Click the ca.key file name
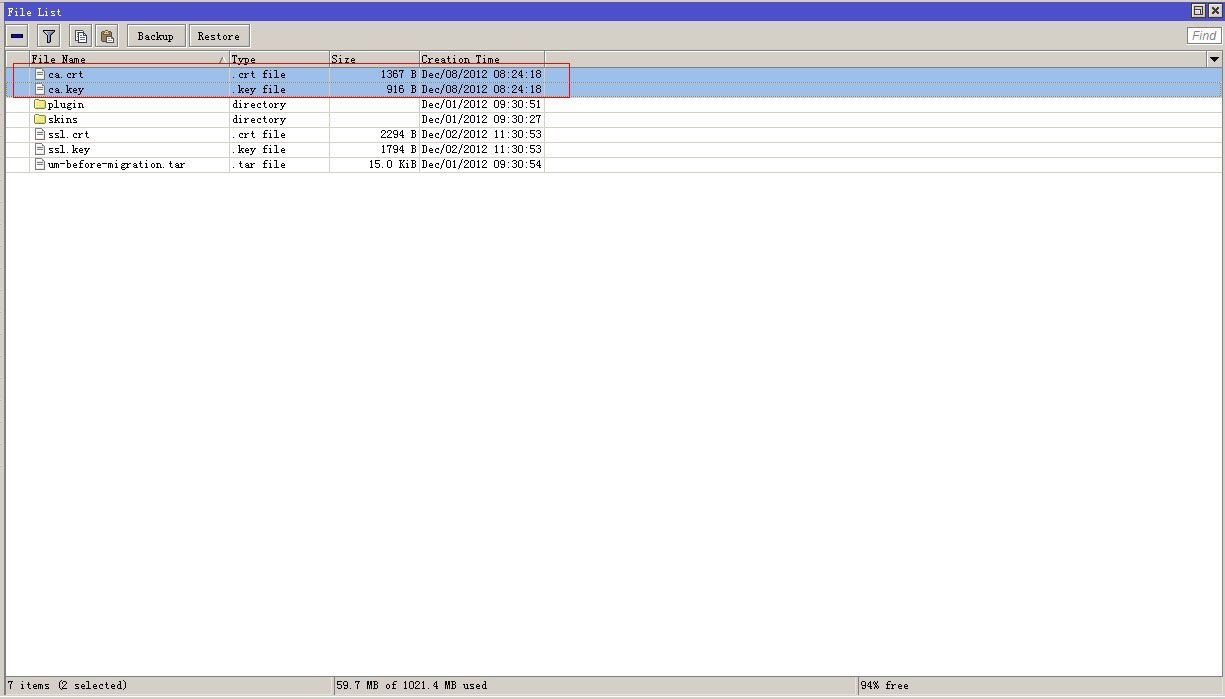The image size is (1225, 699). click(66, 89)
